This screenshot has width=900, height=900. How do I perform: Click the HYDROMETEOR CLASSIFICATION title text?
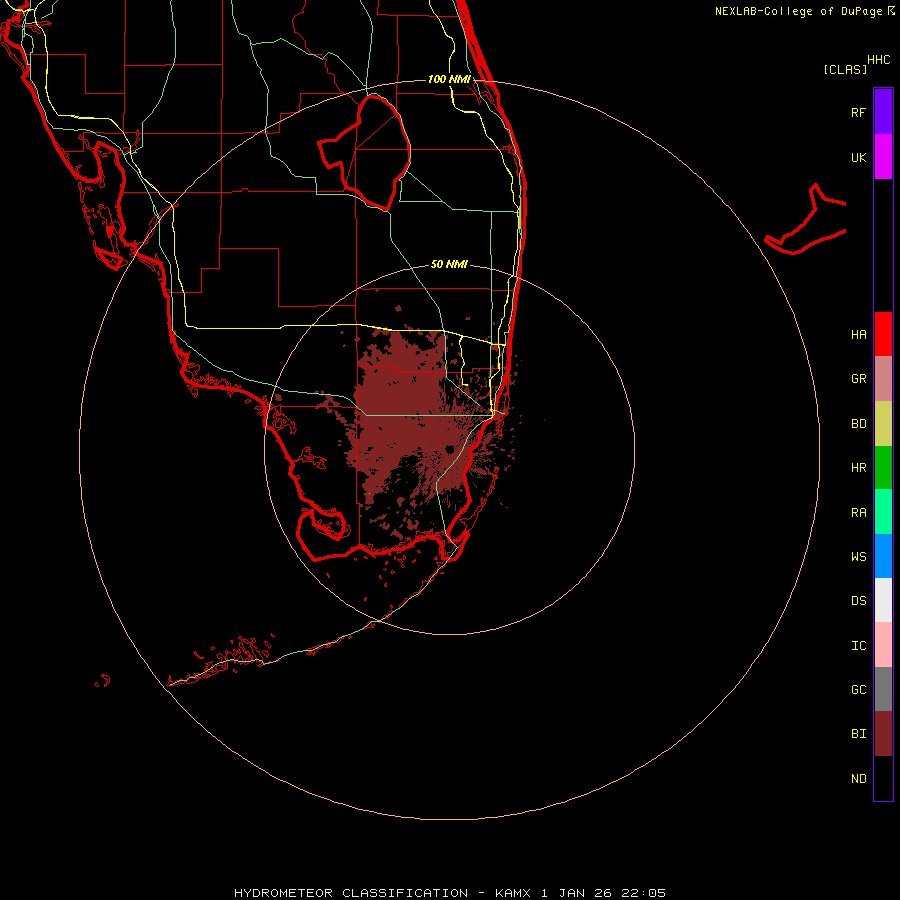pos(351,893)
